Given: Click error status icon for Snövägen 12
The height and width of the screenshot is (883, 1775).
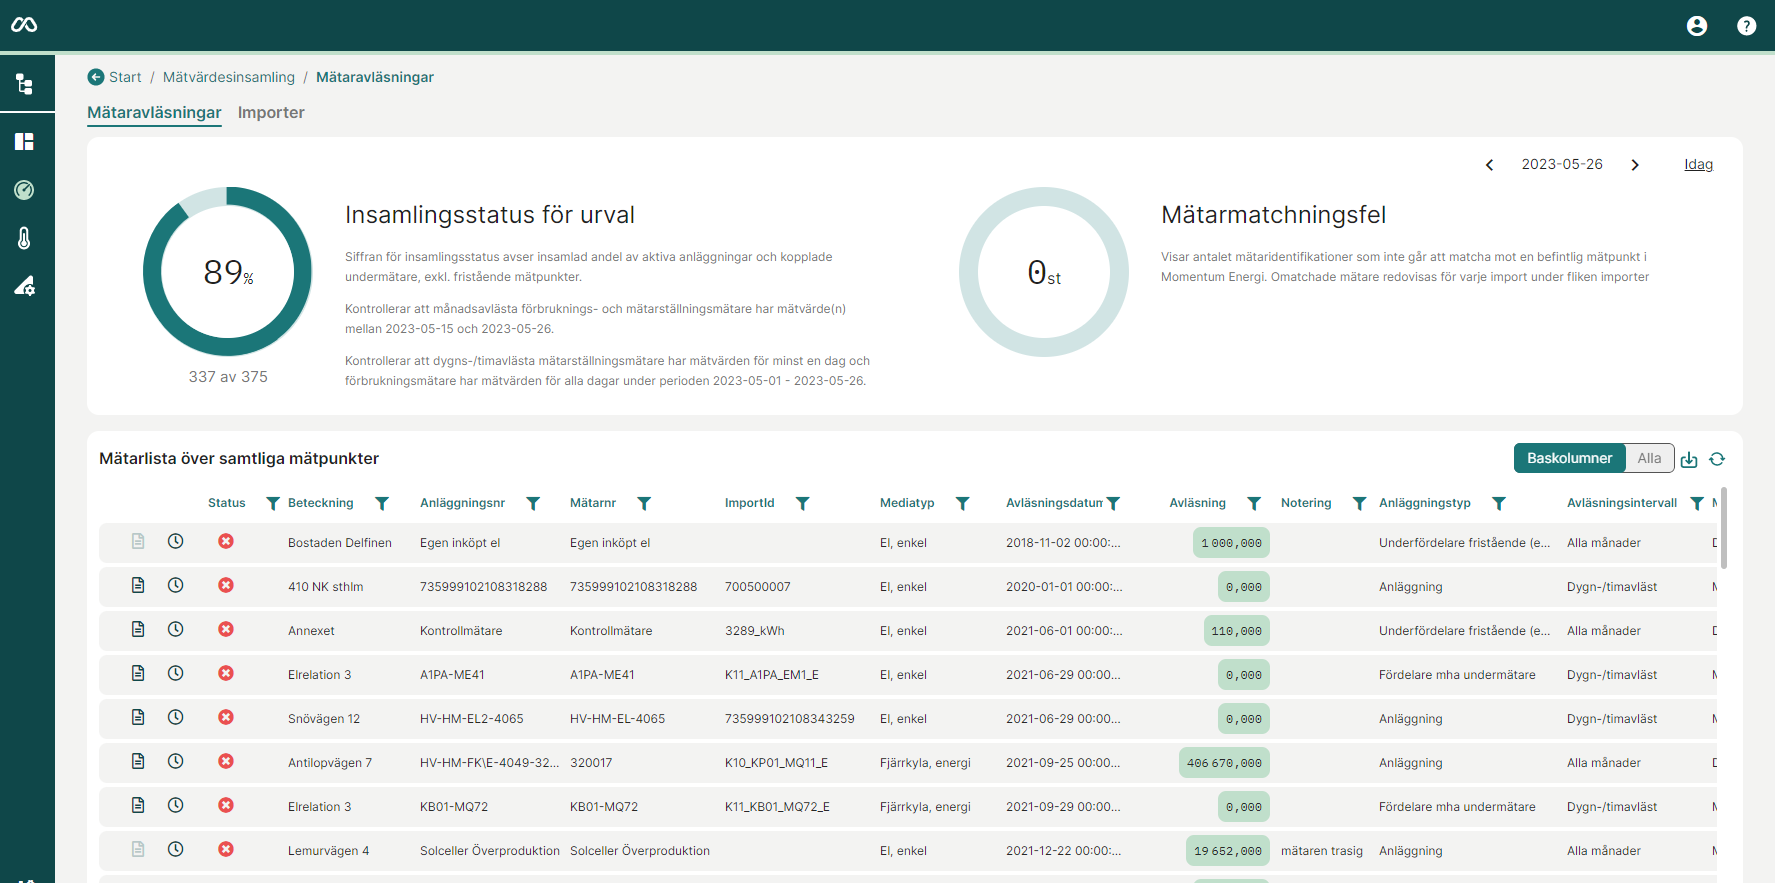Looking at the screenshot, I should (x=226, y=717).
